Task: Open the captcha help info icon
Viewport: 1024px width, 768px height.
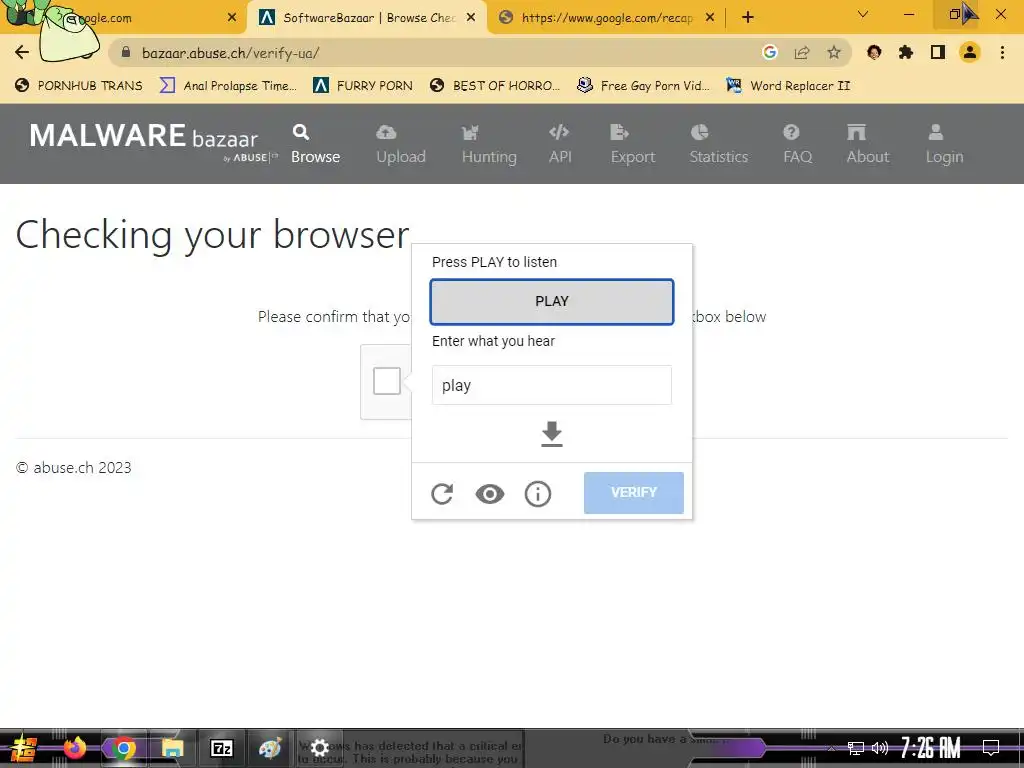Action: (x=537, y=494)
